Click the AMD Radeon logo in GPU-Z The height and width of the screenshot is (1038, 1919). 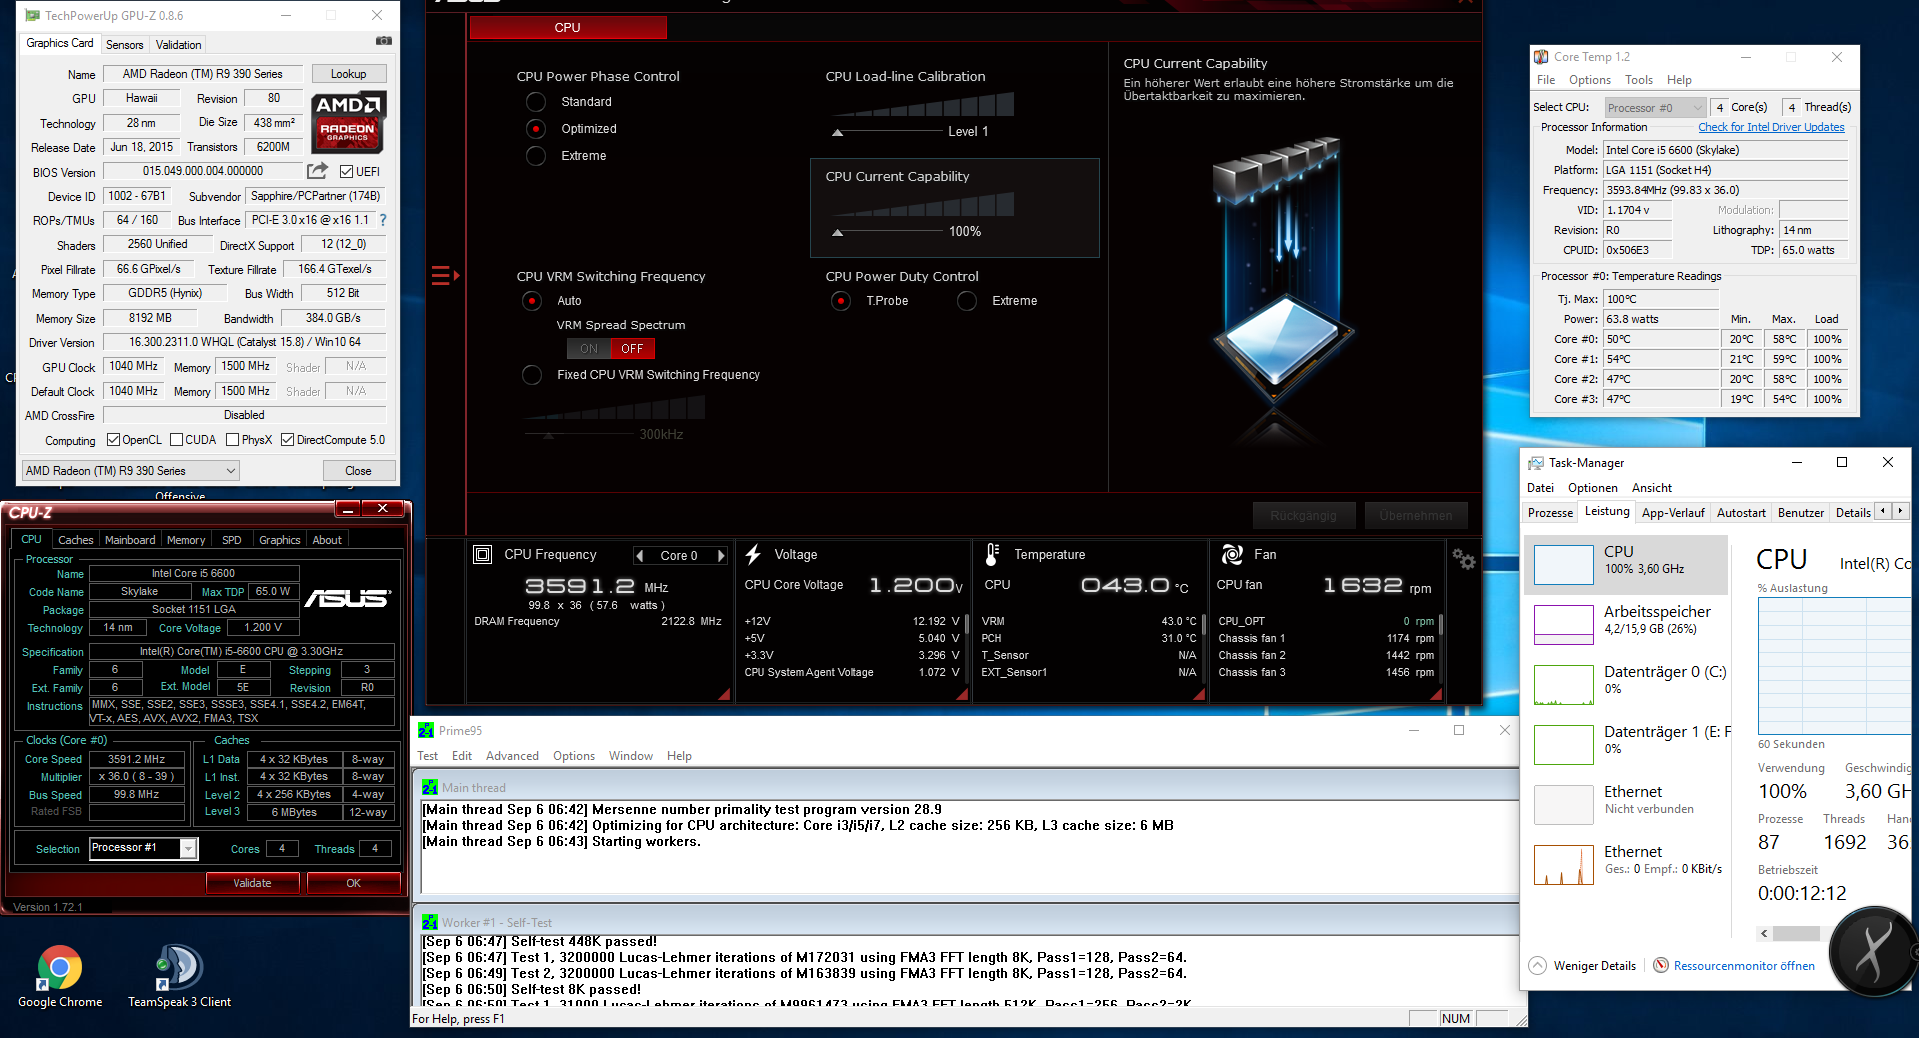[x=348, y=122]
